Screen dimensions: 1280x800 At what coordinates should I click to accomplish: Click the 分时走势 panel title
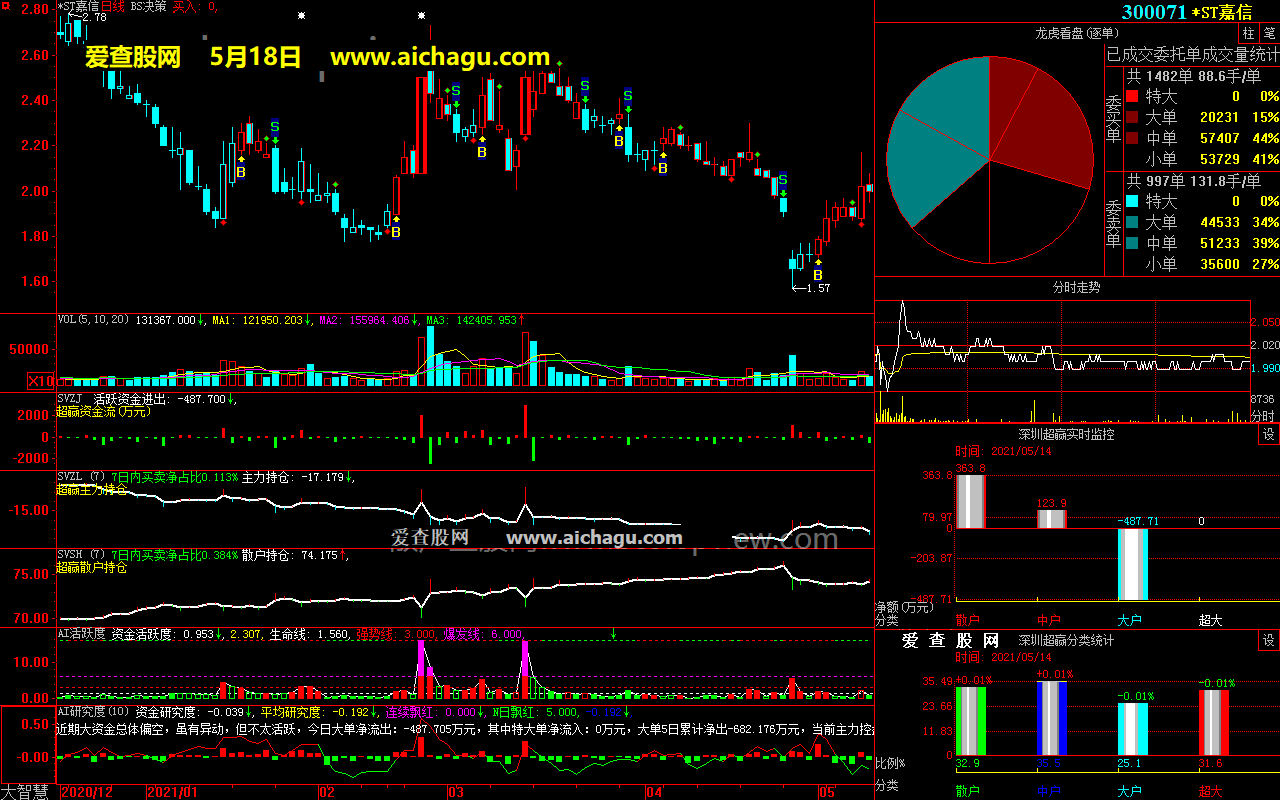coord(1076,287)
